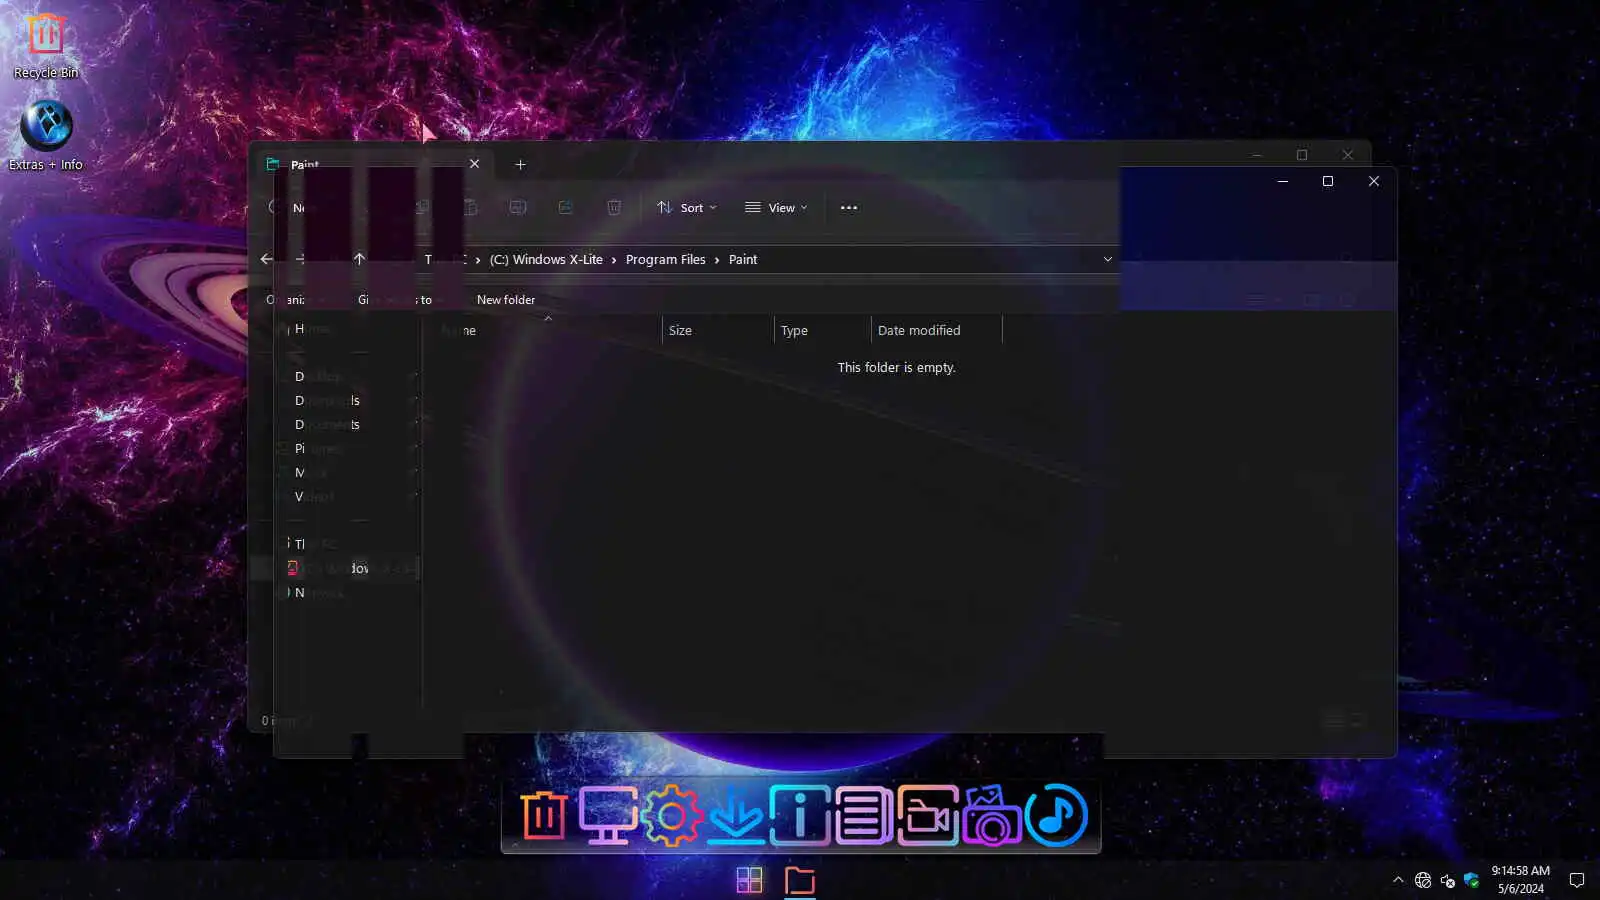Open the rainbow gear settings dock icon
The width and height of the screenshot is (1600, 900).
coord(672,816)
